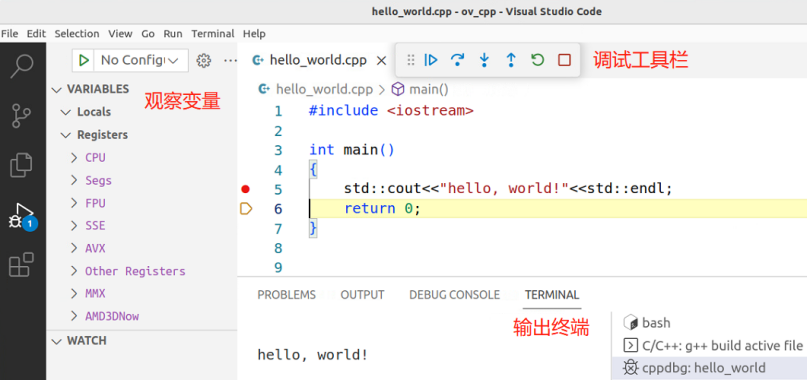Open the Terminal menu
The image size is (807, 380).
tap(213, 34)
